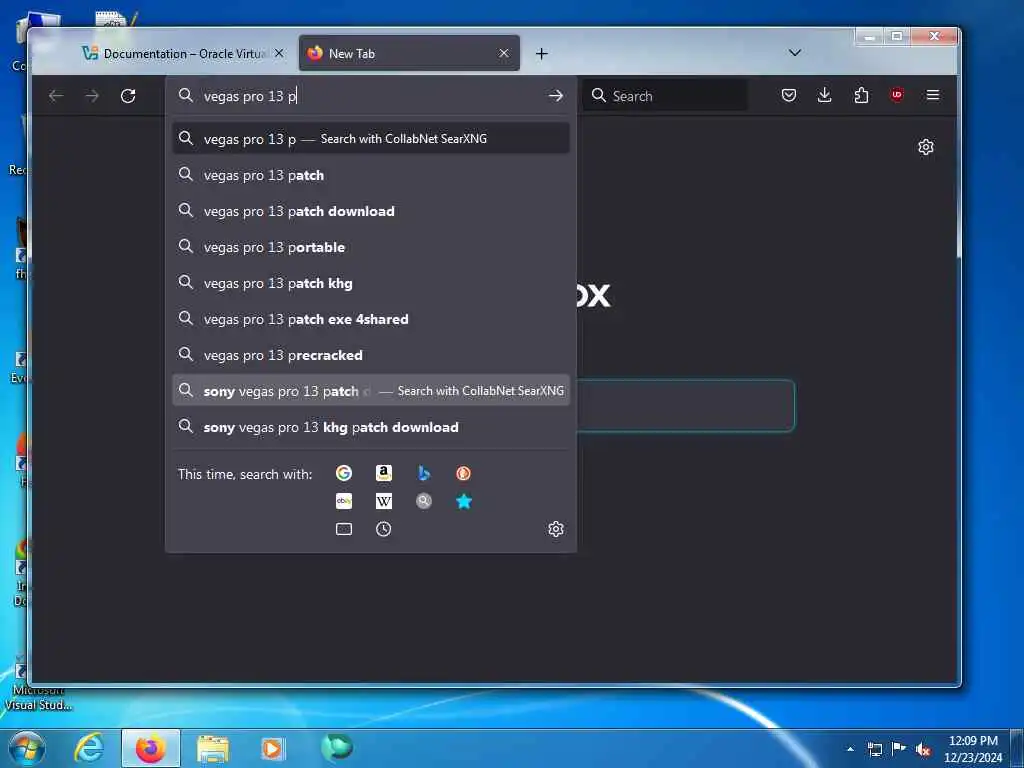Click the New Tab page search field
1024x768 pixels.
[x=686, y=406]
